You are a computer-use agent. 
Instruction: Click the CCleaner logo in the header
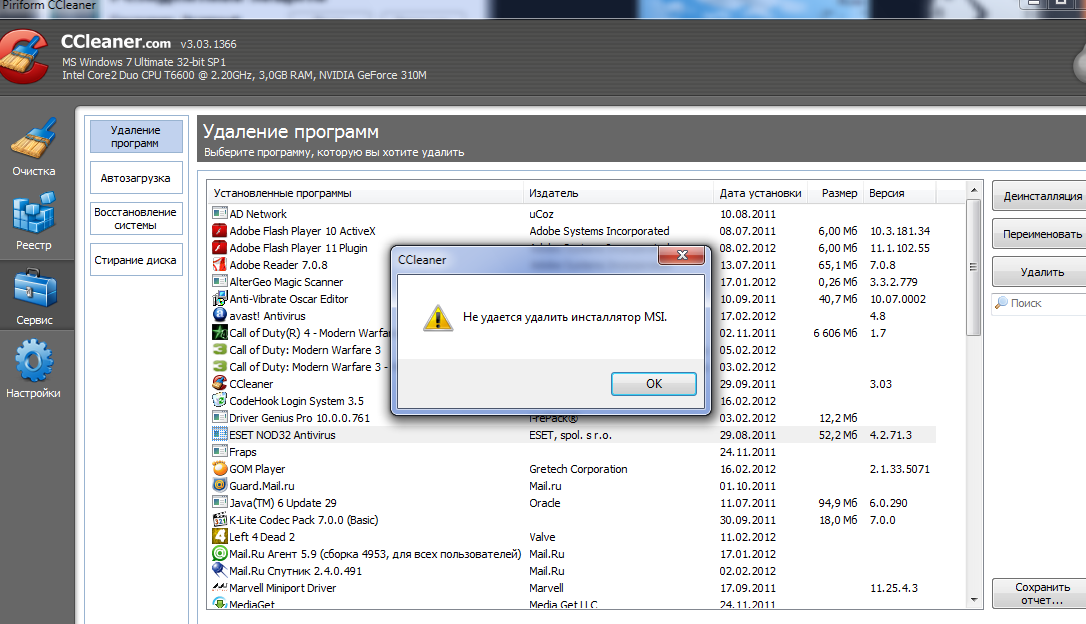24,57
